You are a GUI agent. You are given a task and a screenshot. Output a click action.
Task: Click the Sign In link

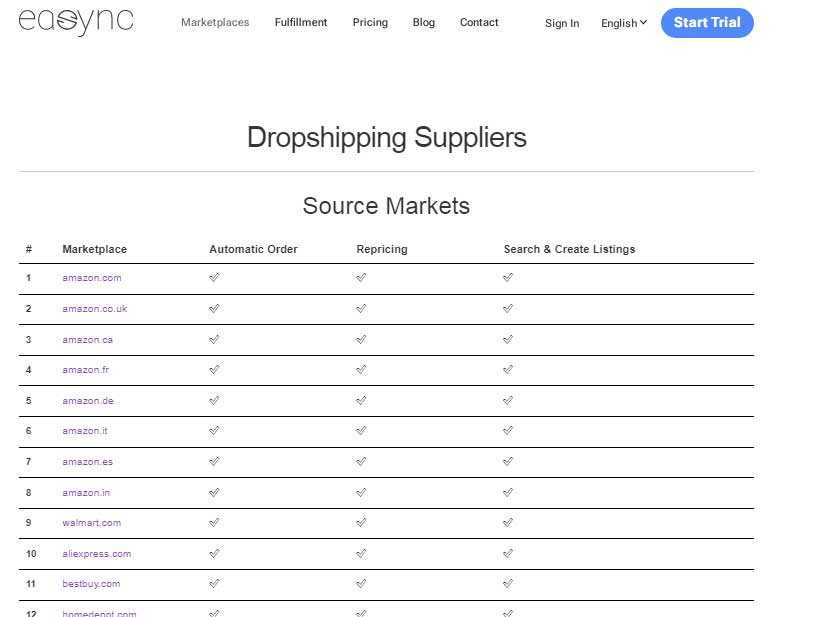pos(562,23)
